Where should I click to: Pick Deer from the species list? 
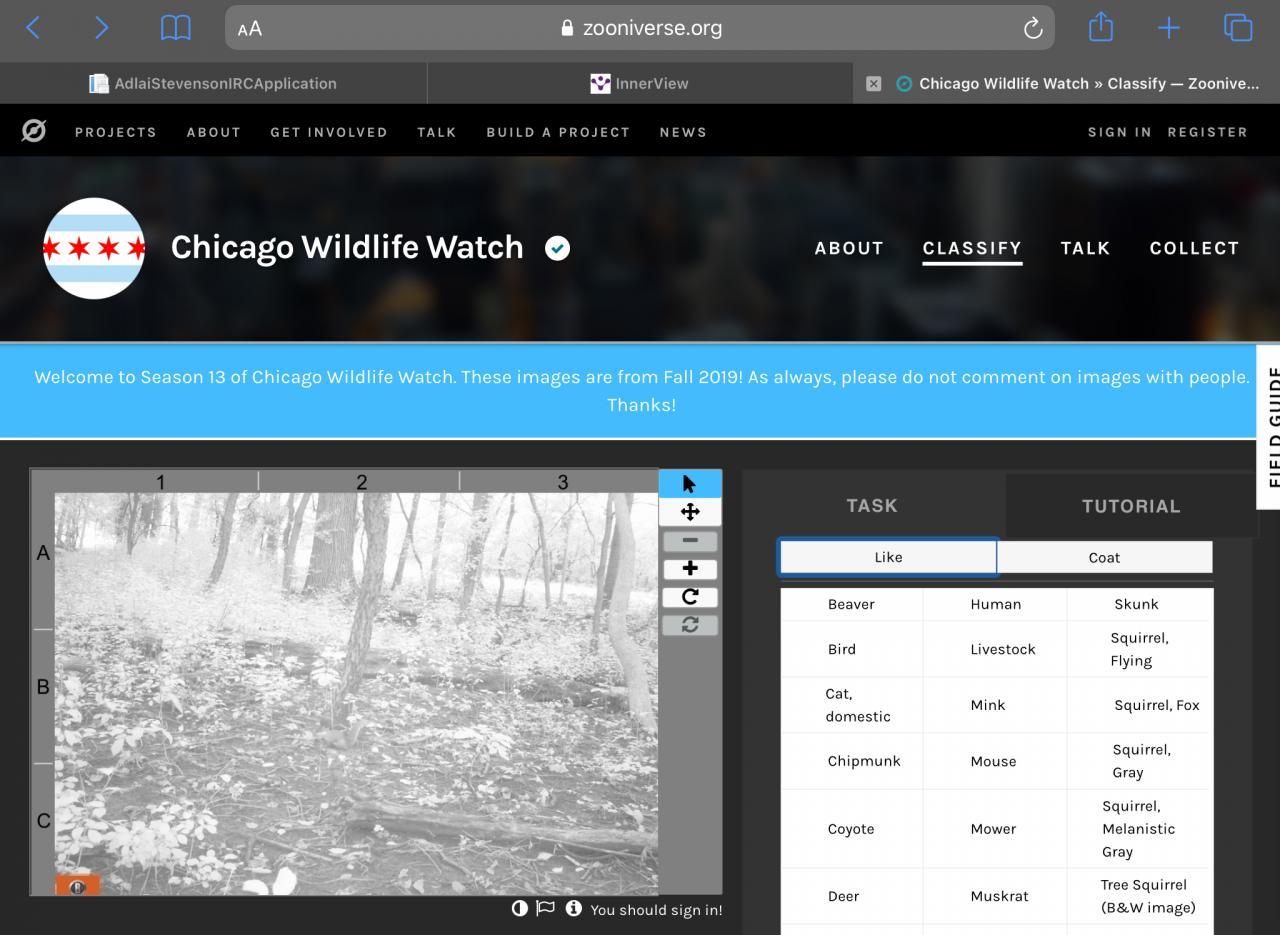coord(851,896)
